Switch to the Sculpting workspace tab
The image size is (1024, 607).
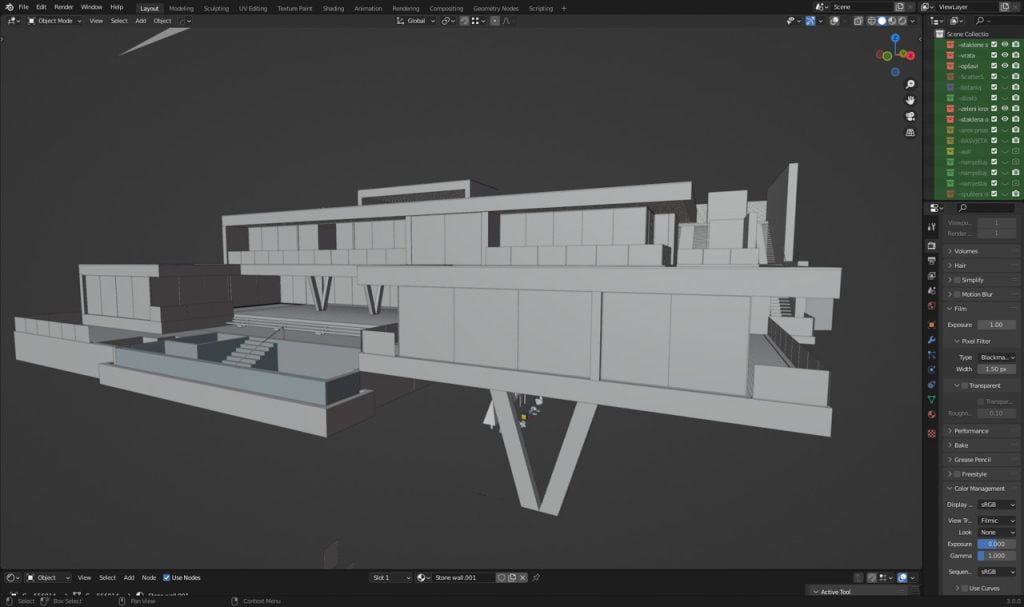(x=216, y=8)
